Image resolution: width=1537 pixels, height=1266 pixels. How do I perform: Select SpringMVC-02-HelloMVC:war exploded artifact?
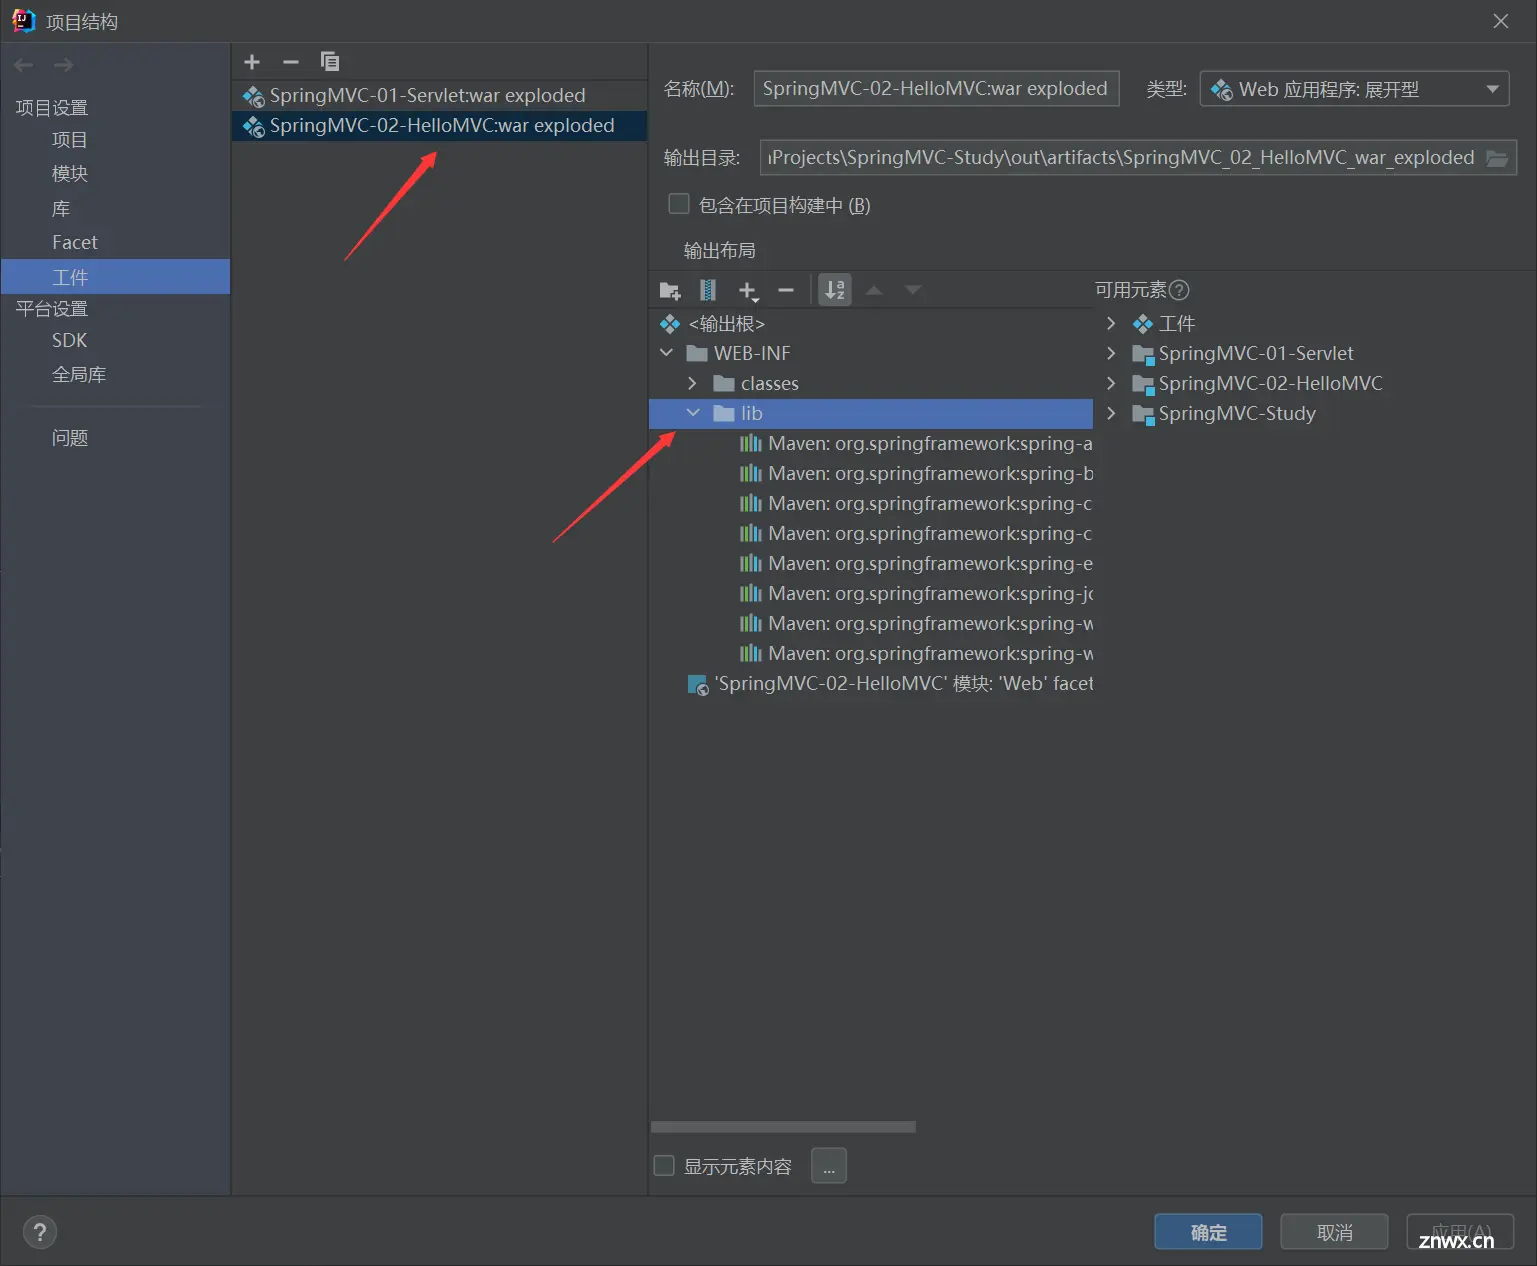coord(440,125)
